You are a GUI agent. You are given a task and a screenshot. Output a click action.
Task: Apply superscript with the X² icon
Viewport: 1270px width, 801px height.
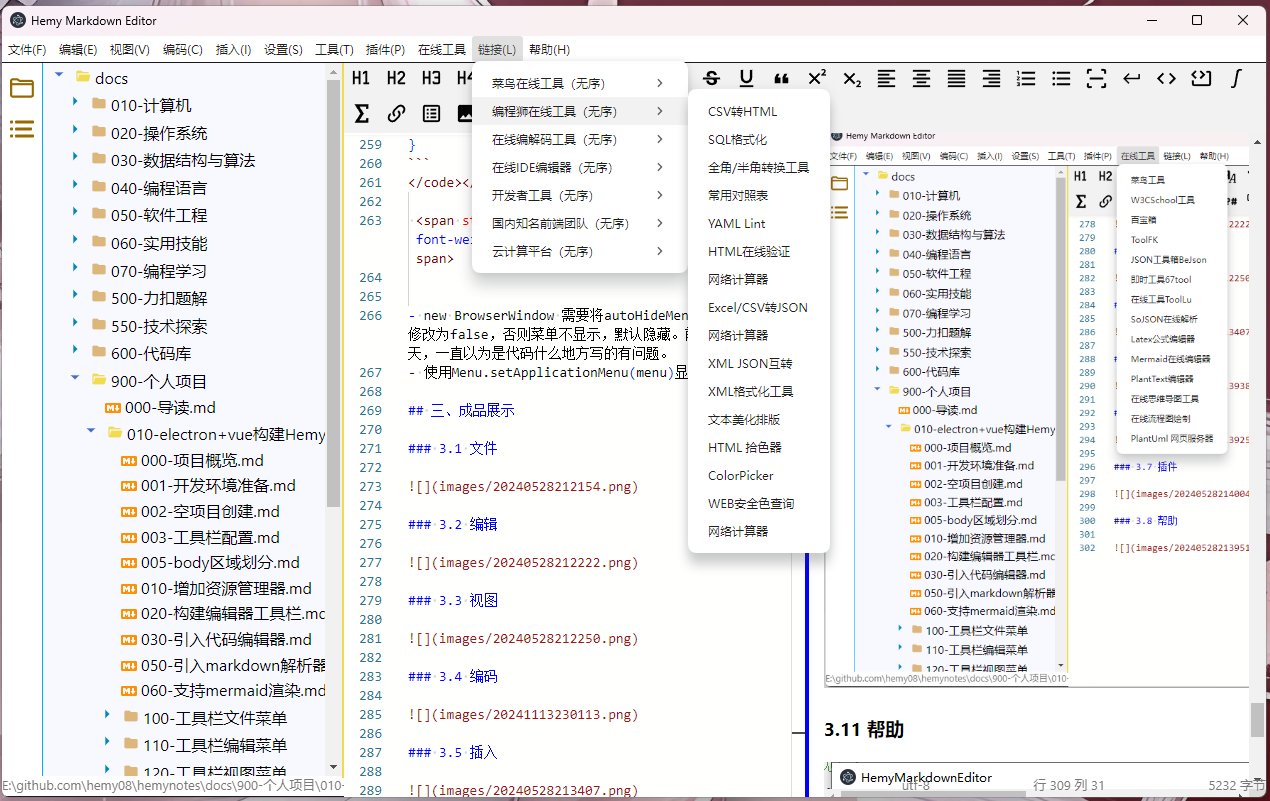817,78
